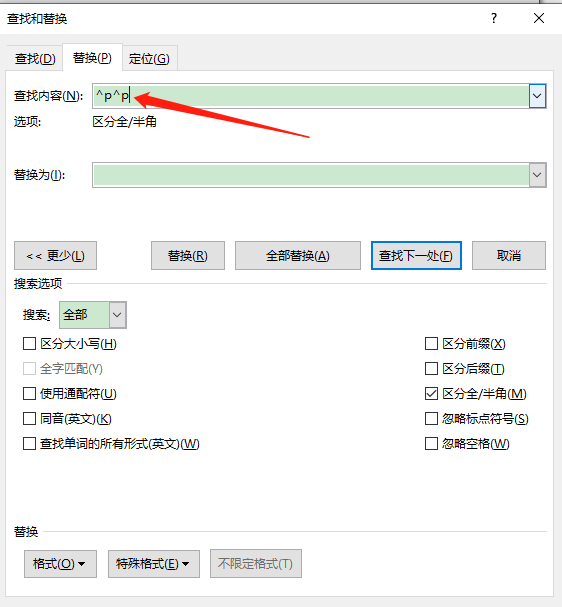Close the Find and Replace dialog
562x607 pixels.
[x=539, y=18]
